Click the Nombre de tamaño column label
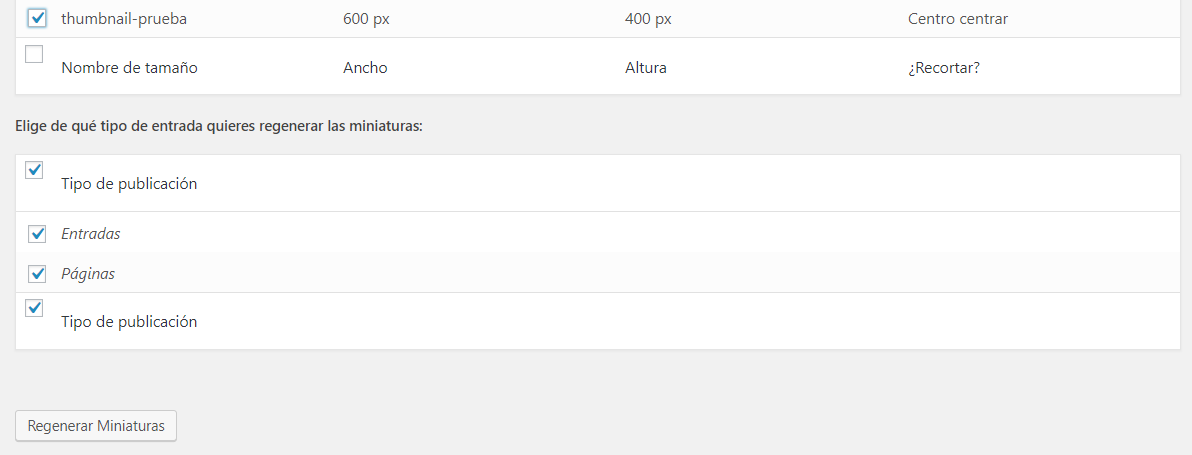Viewport: 1192px width, 455px height. (x=129, y=68)
